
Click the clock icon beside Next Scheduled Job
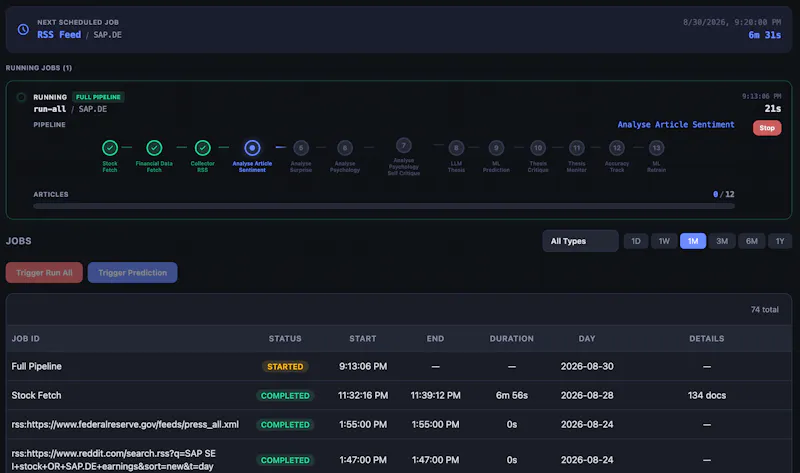point(23,30)
